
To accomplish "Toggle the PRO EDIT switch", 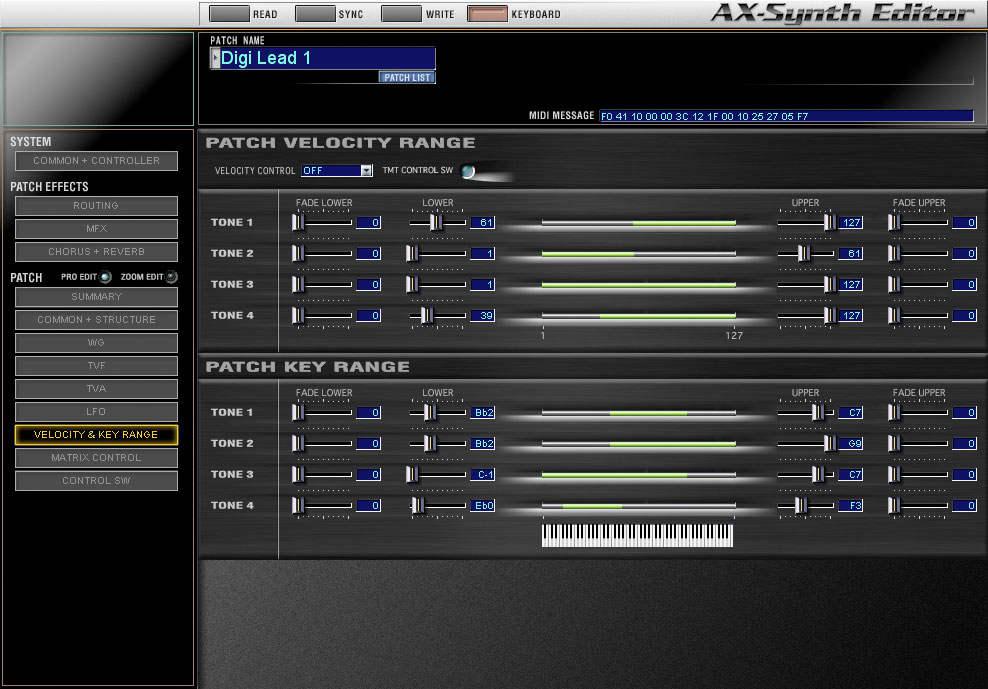I will 106,277.
